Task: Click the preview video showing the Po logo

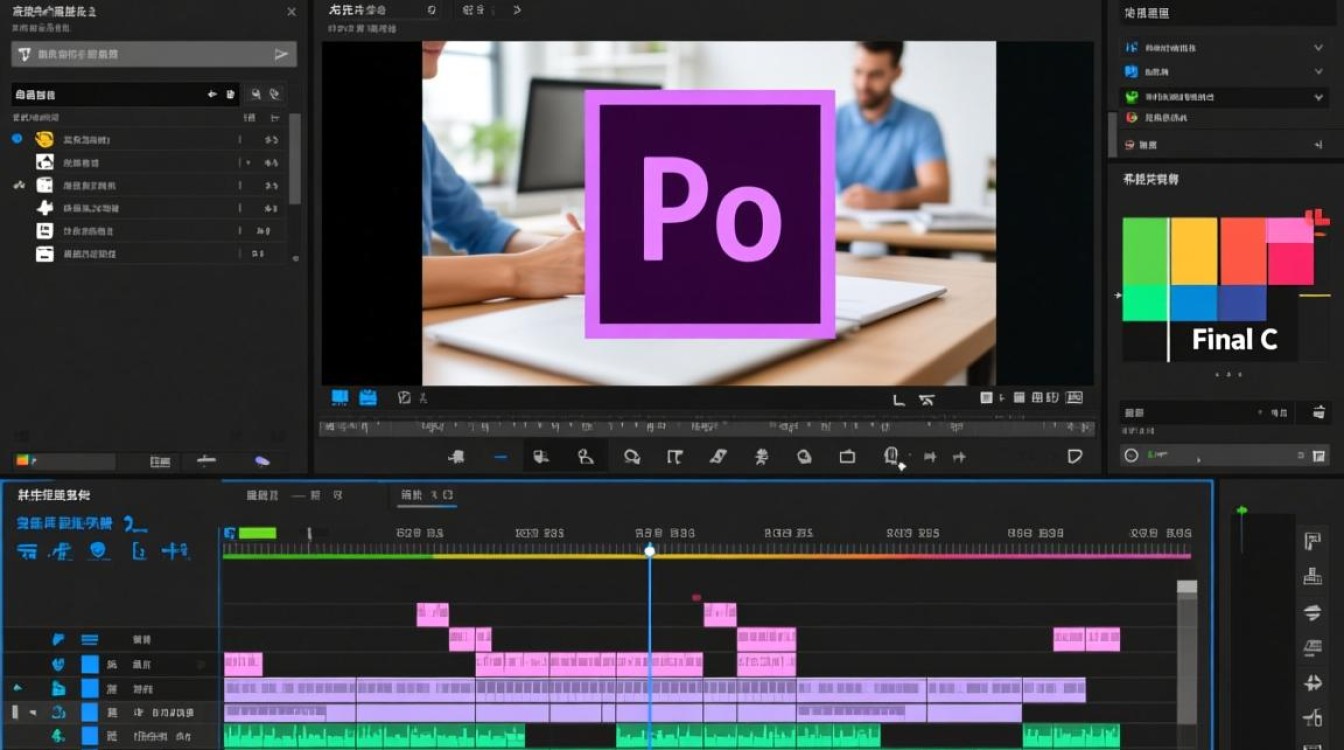Action: [709, 213]
